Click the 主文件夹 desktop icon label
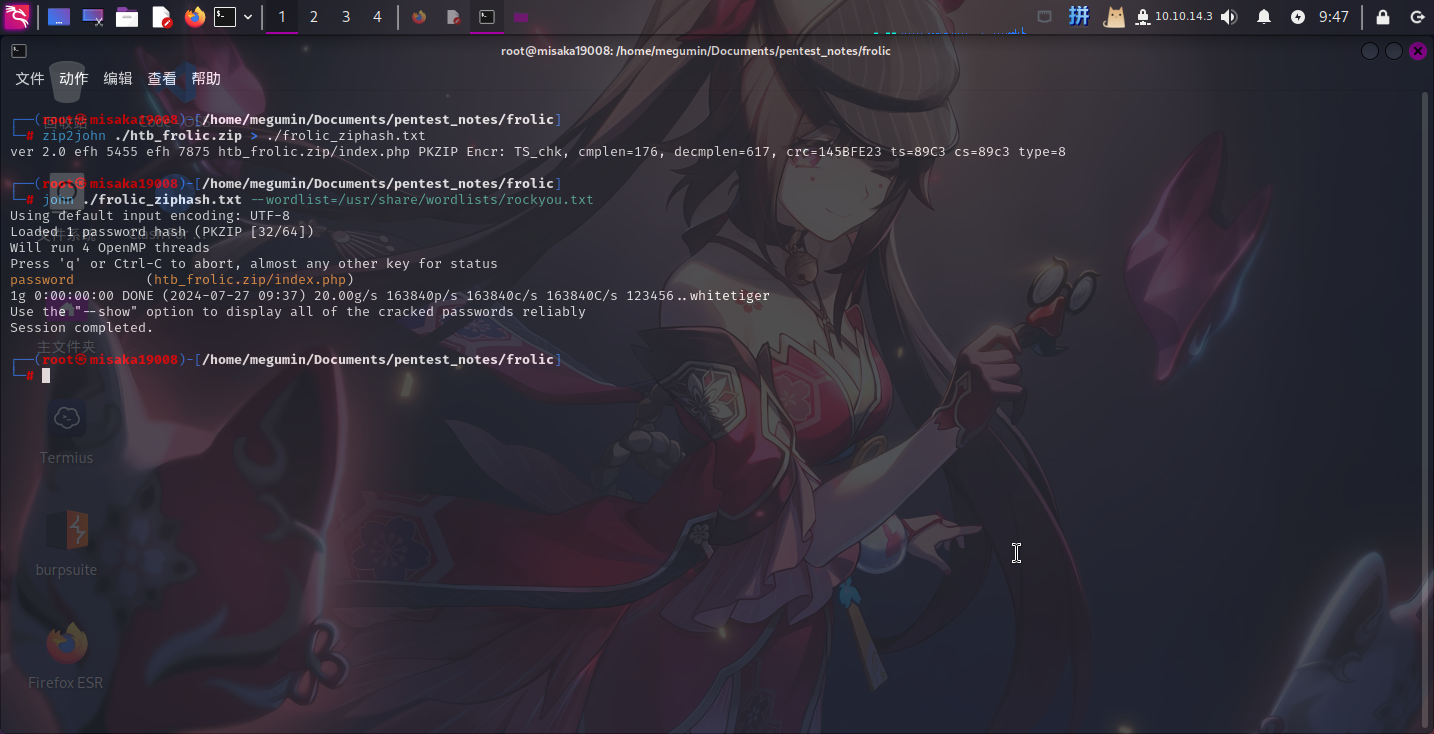This screenshot has width=1434, height=734. coord(66,347)
